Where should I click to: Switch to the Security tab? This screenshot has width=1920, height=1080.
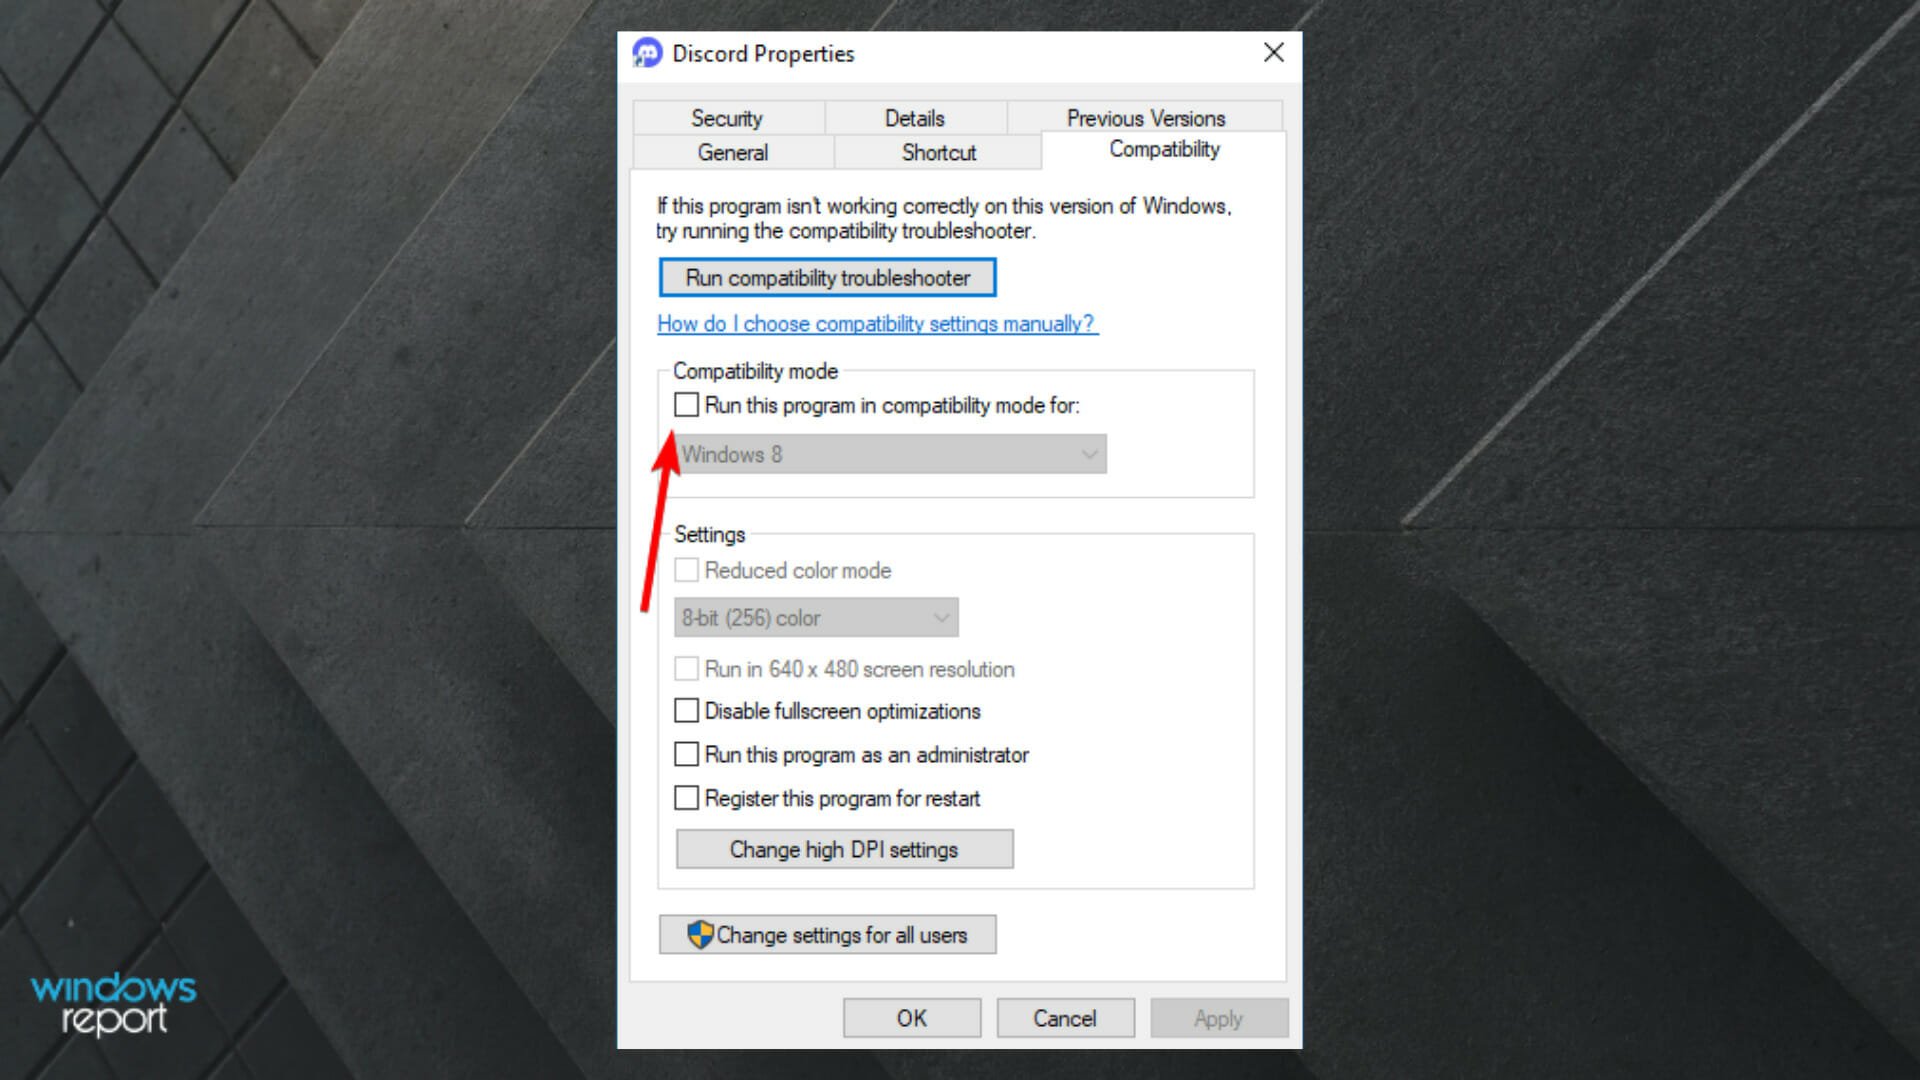pos(727,118)
